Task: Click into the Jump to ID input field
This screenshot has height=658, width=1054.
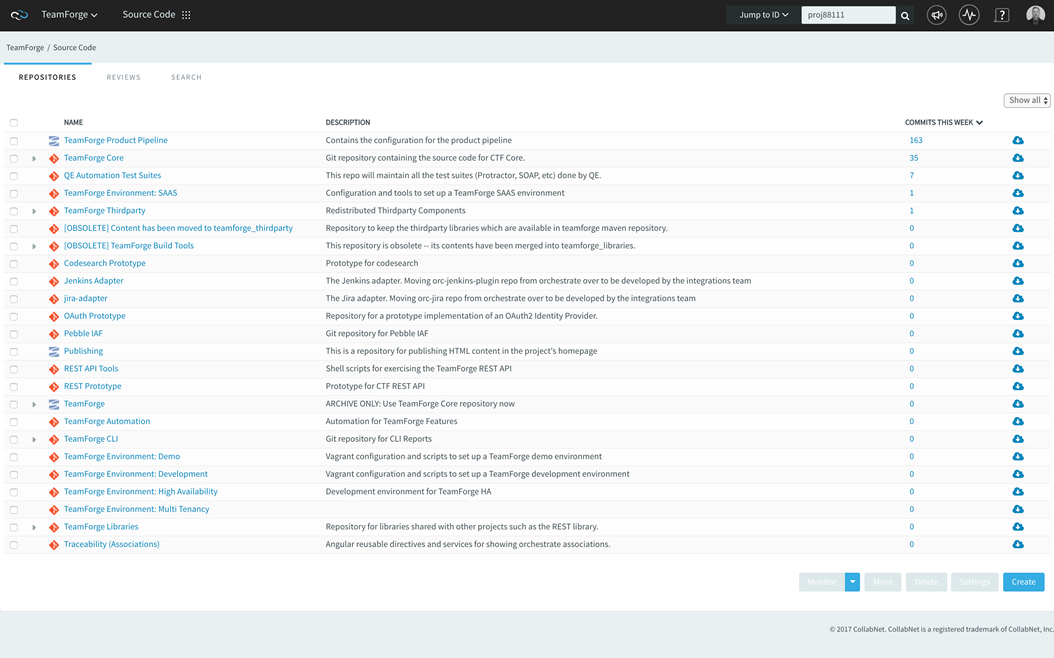Action: tap(848, 15)
